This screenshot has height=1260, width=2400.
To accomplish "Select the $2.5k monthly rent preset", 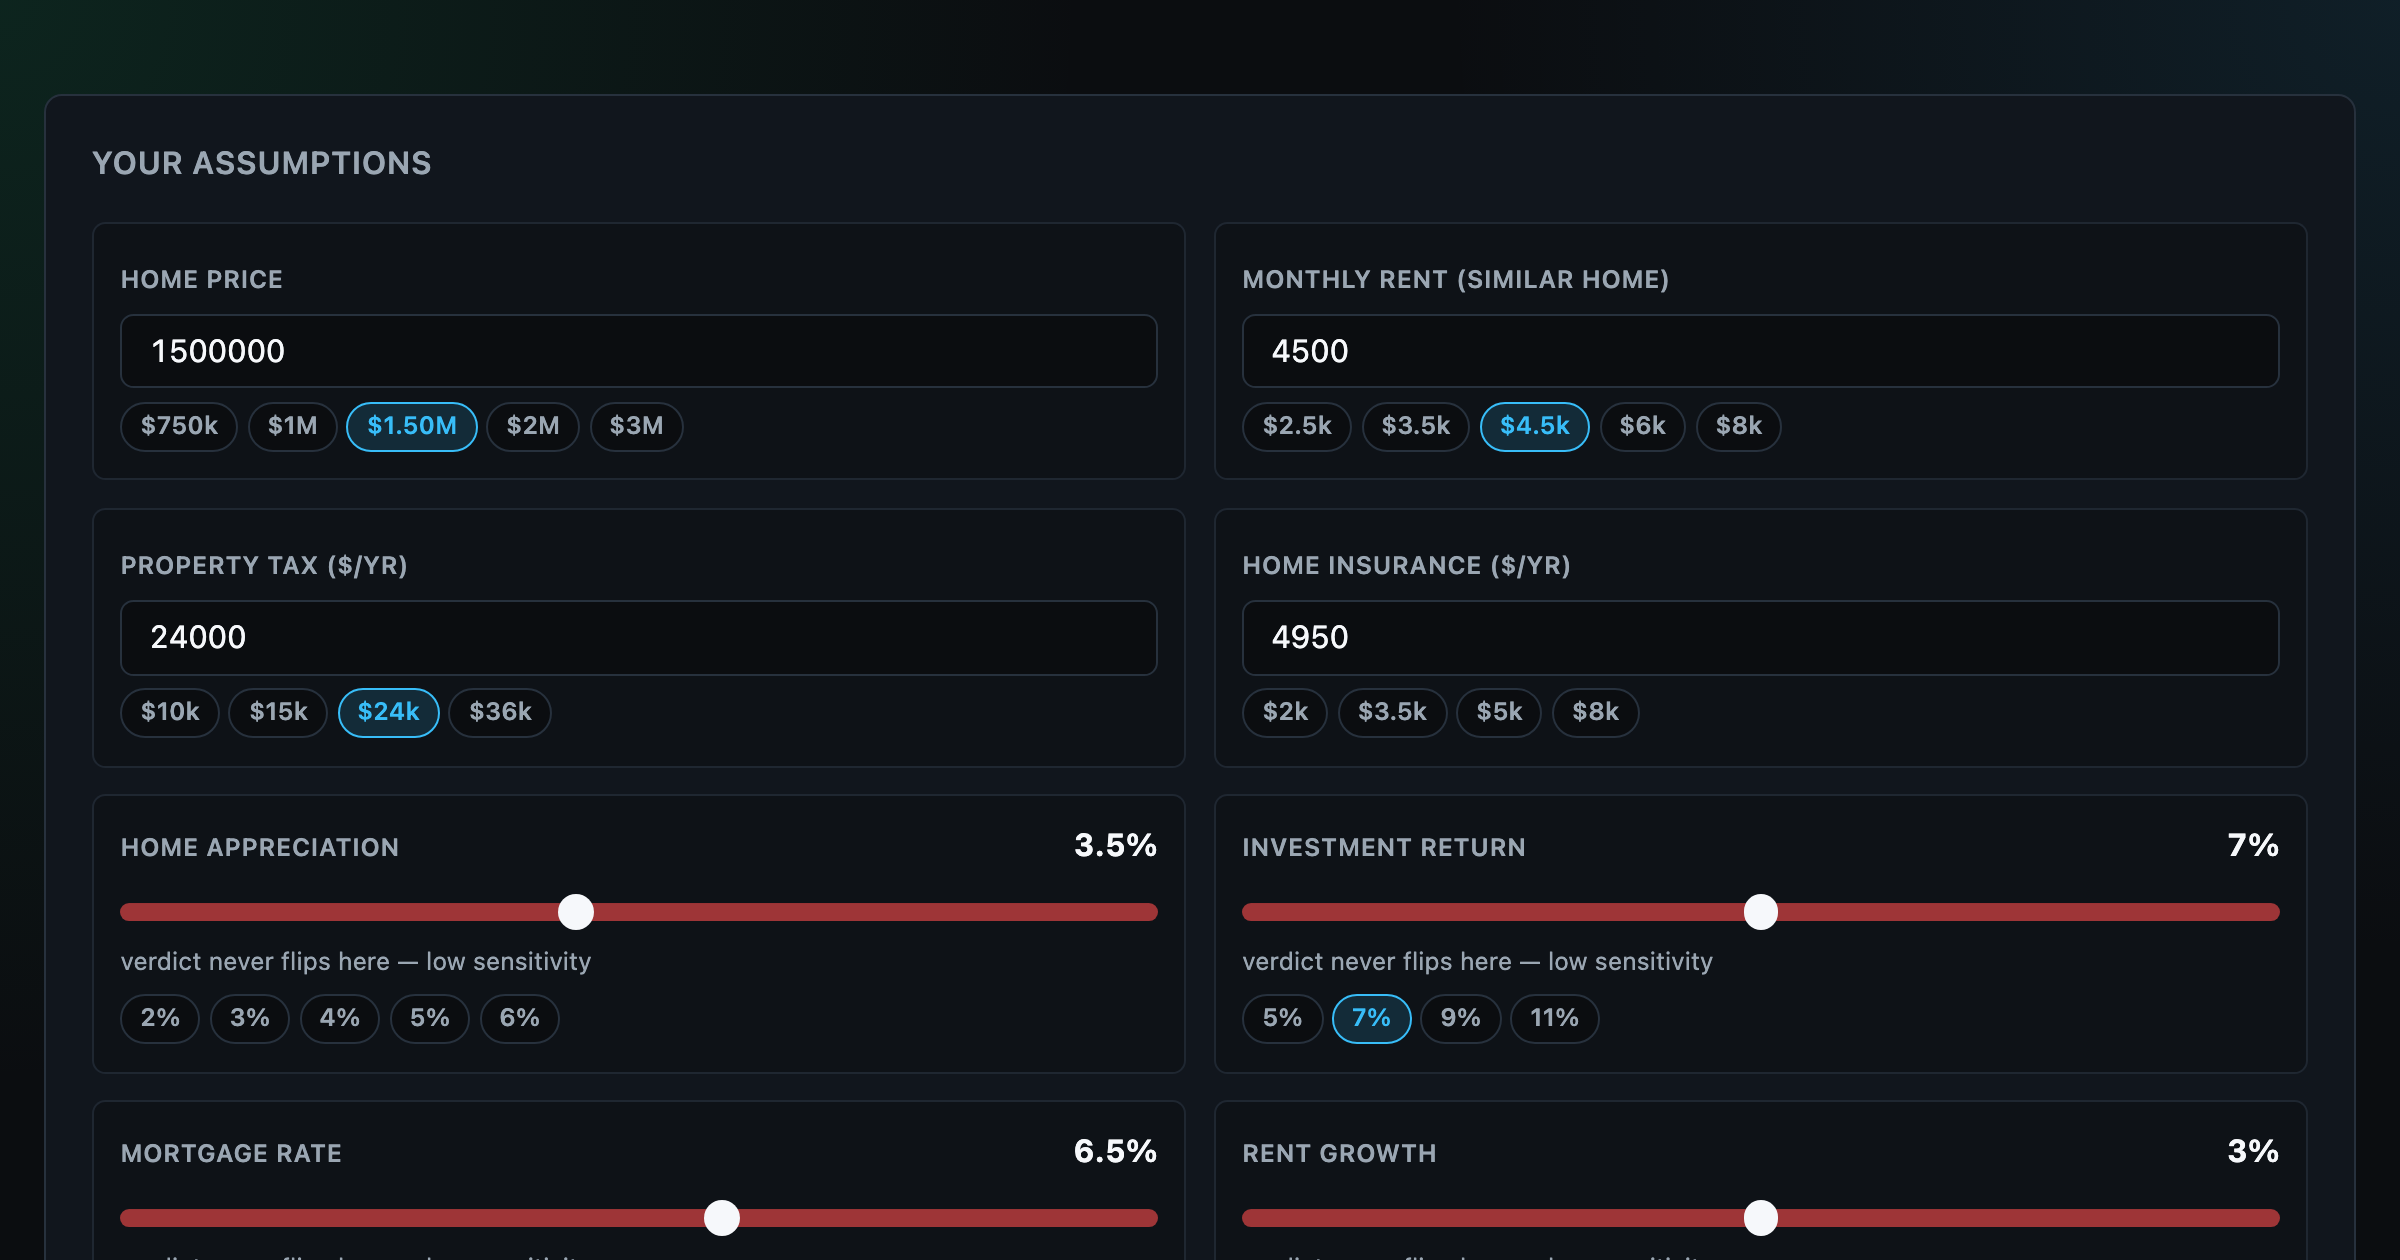I will pos(1297,426).
